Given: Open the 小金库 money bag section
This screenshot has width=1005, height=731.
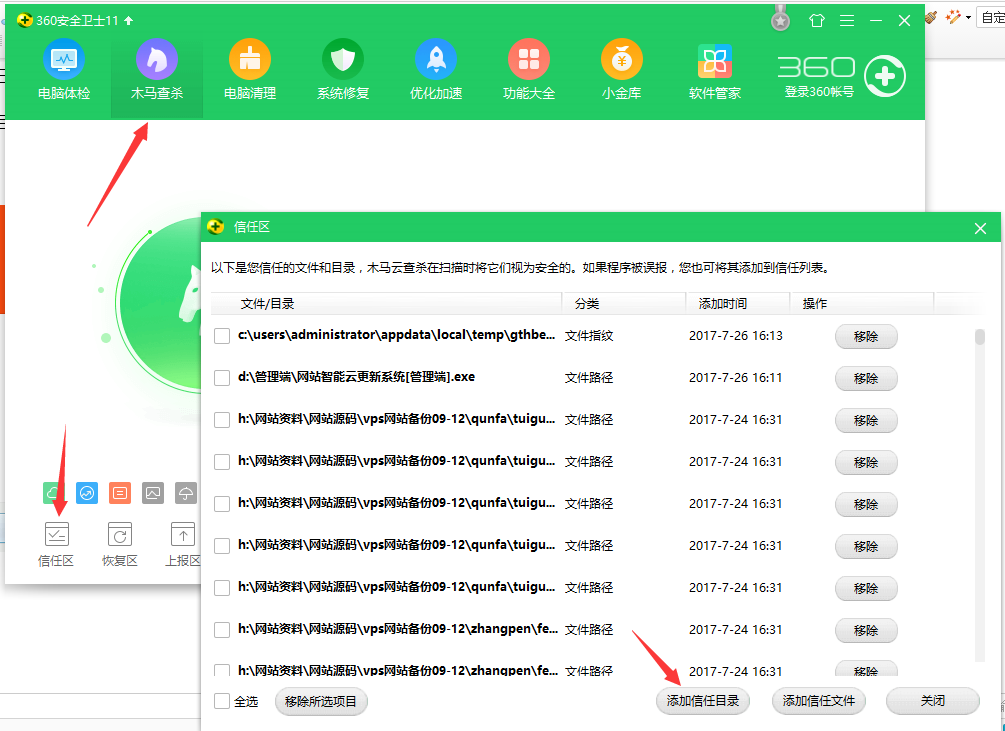Looking at the screenshot, I should (621, 70).
